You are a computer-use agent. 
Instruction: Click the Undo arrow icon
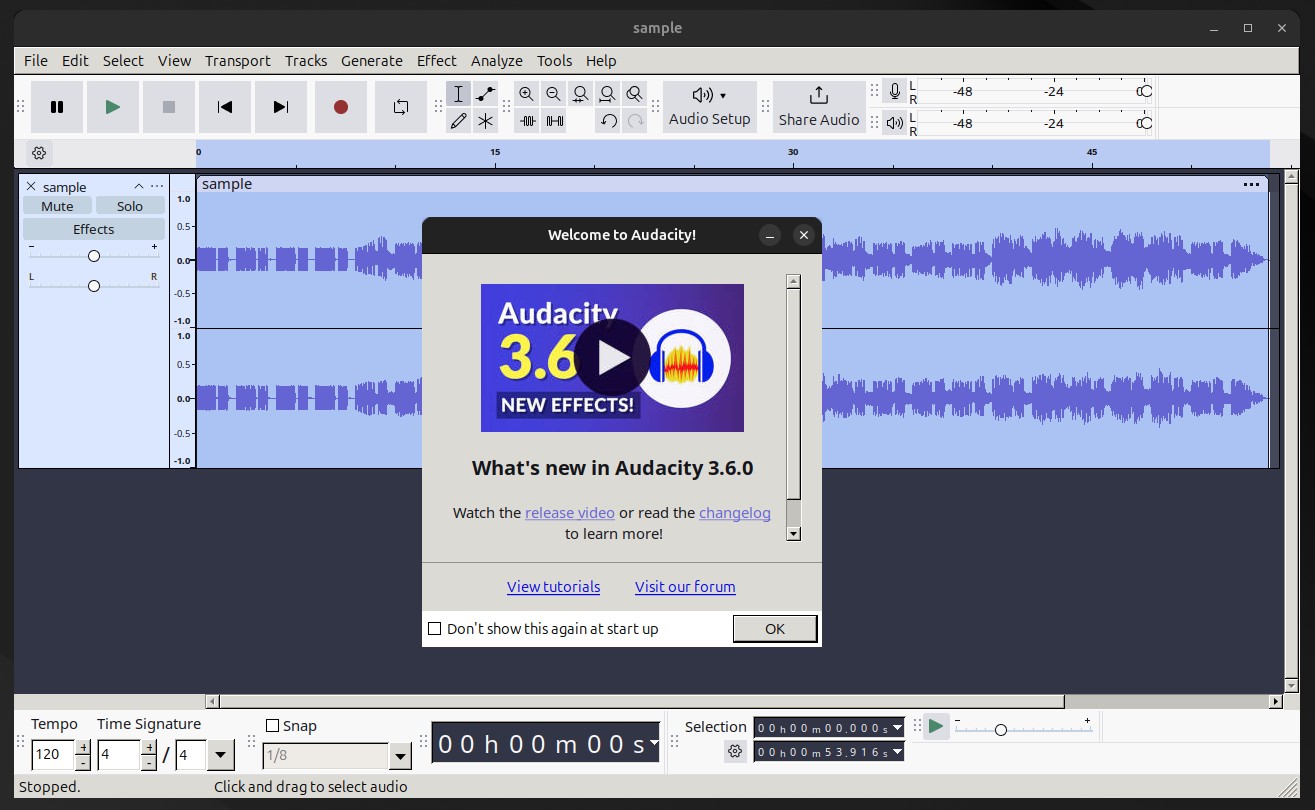pos(608,121)
